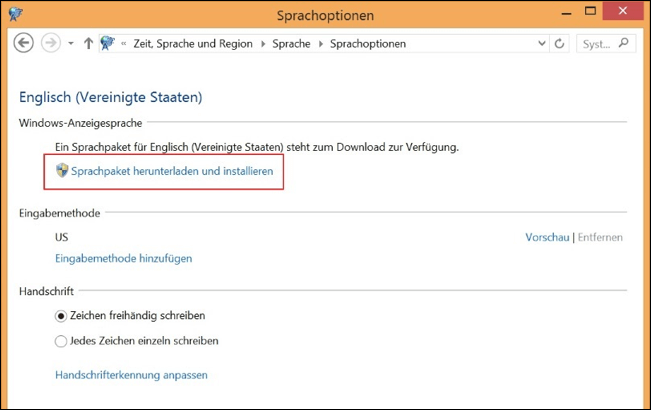The width and height of the screenshot is (651, 410).
Task: Go up one level with up arrow
Action: coord(88,44)
